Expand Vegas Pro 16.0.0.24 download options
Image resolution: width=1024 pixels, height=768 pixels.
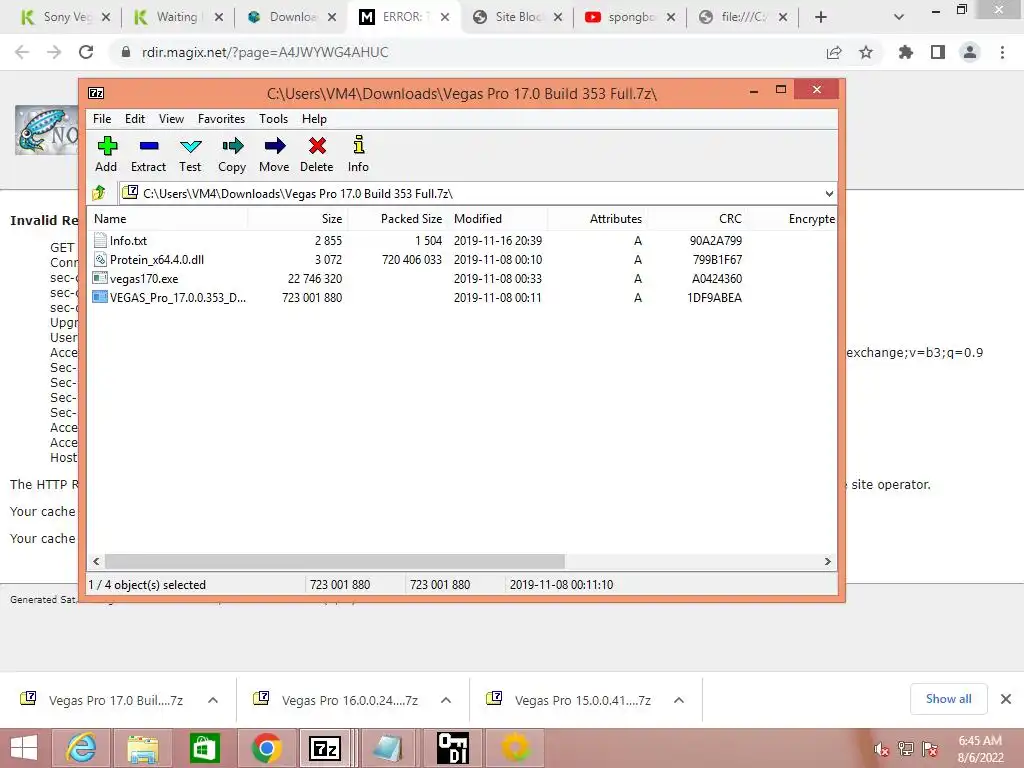(446, 700)
